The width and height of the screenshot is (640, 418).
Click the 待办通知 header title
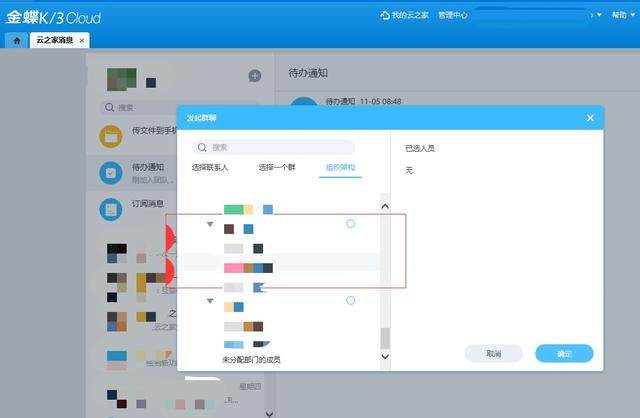coord(308,73)
